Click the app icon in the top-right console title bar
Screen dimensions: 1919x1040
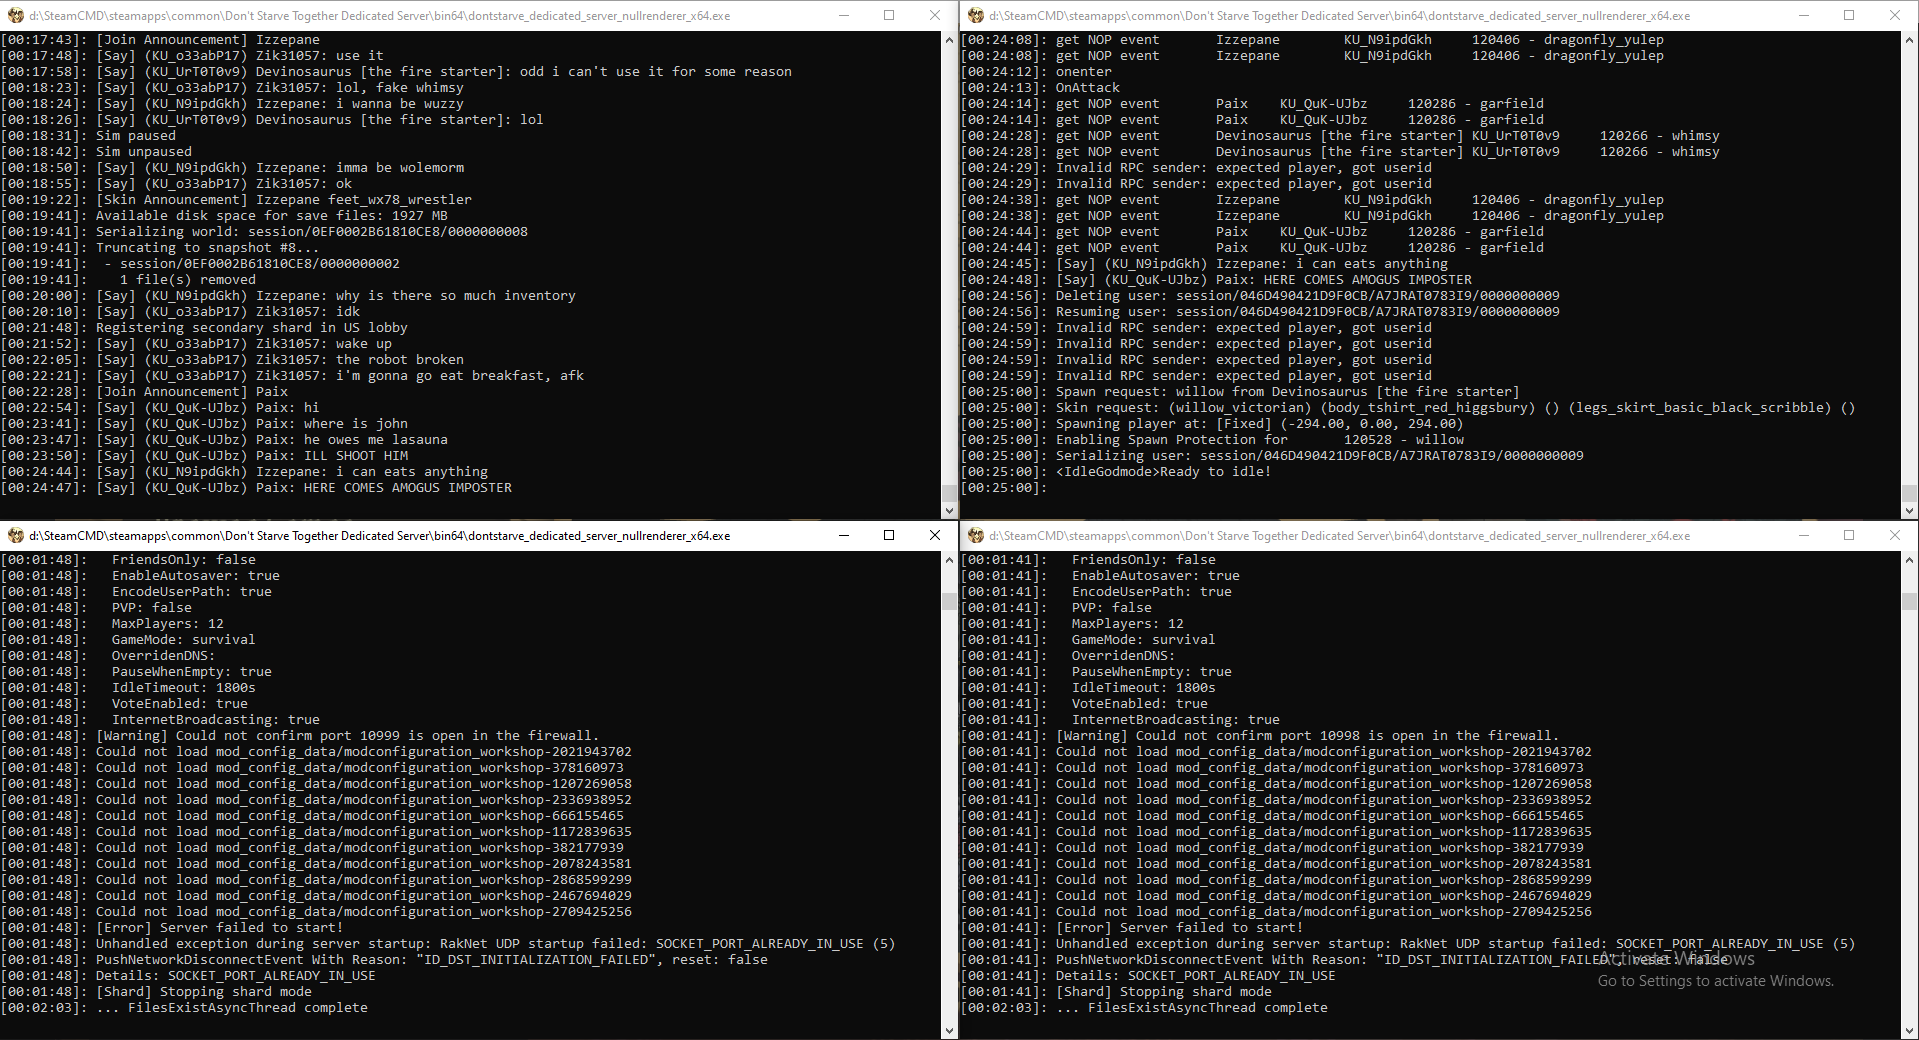click(976, 16)
